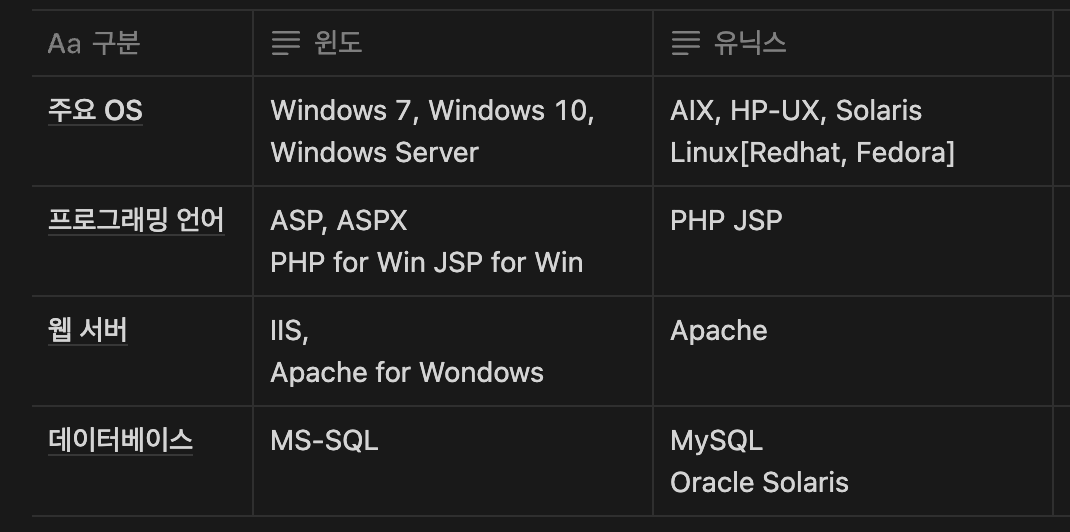Screen dimensions: 1070x532
Task: Open the 윈도 column header menu
Action: click(452, 43)
